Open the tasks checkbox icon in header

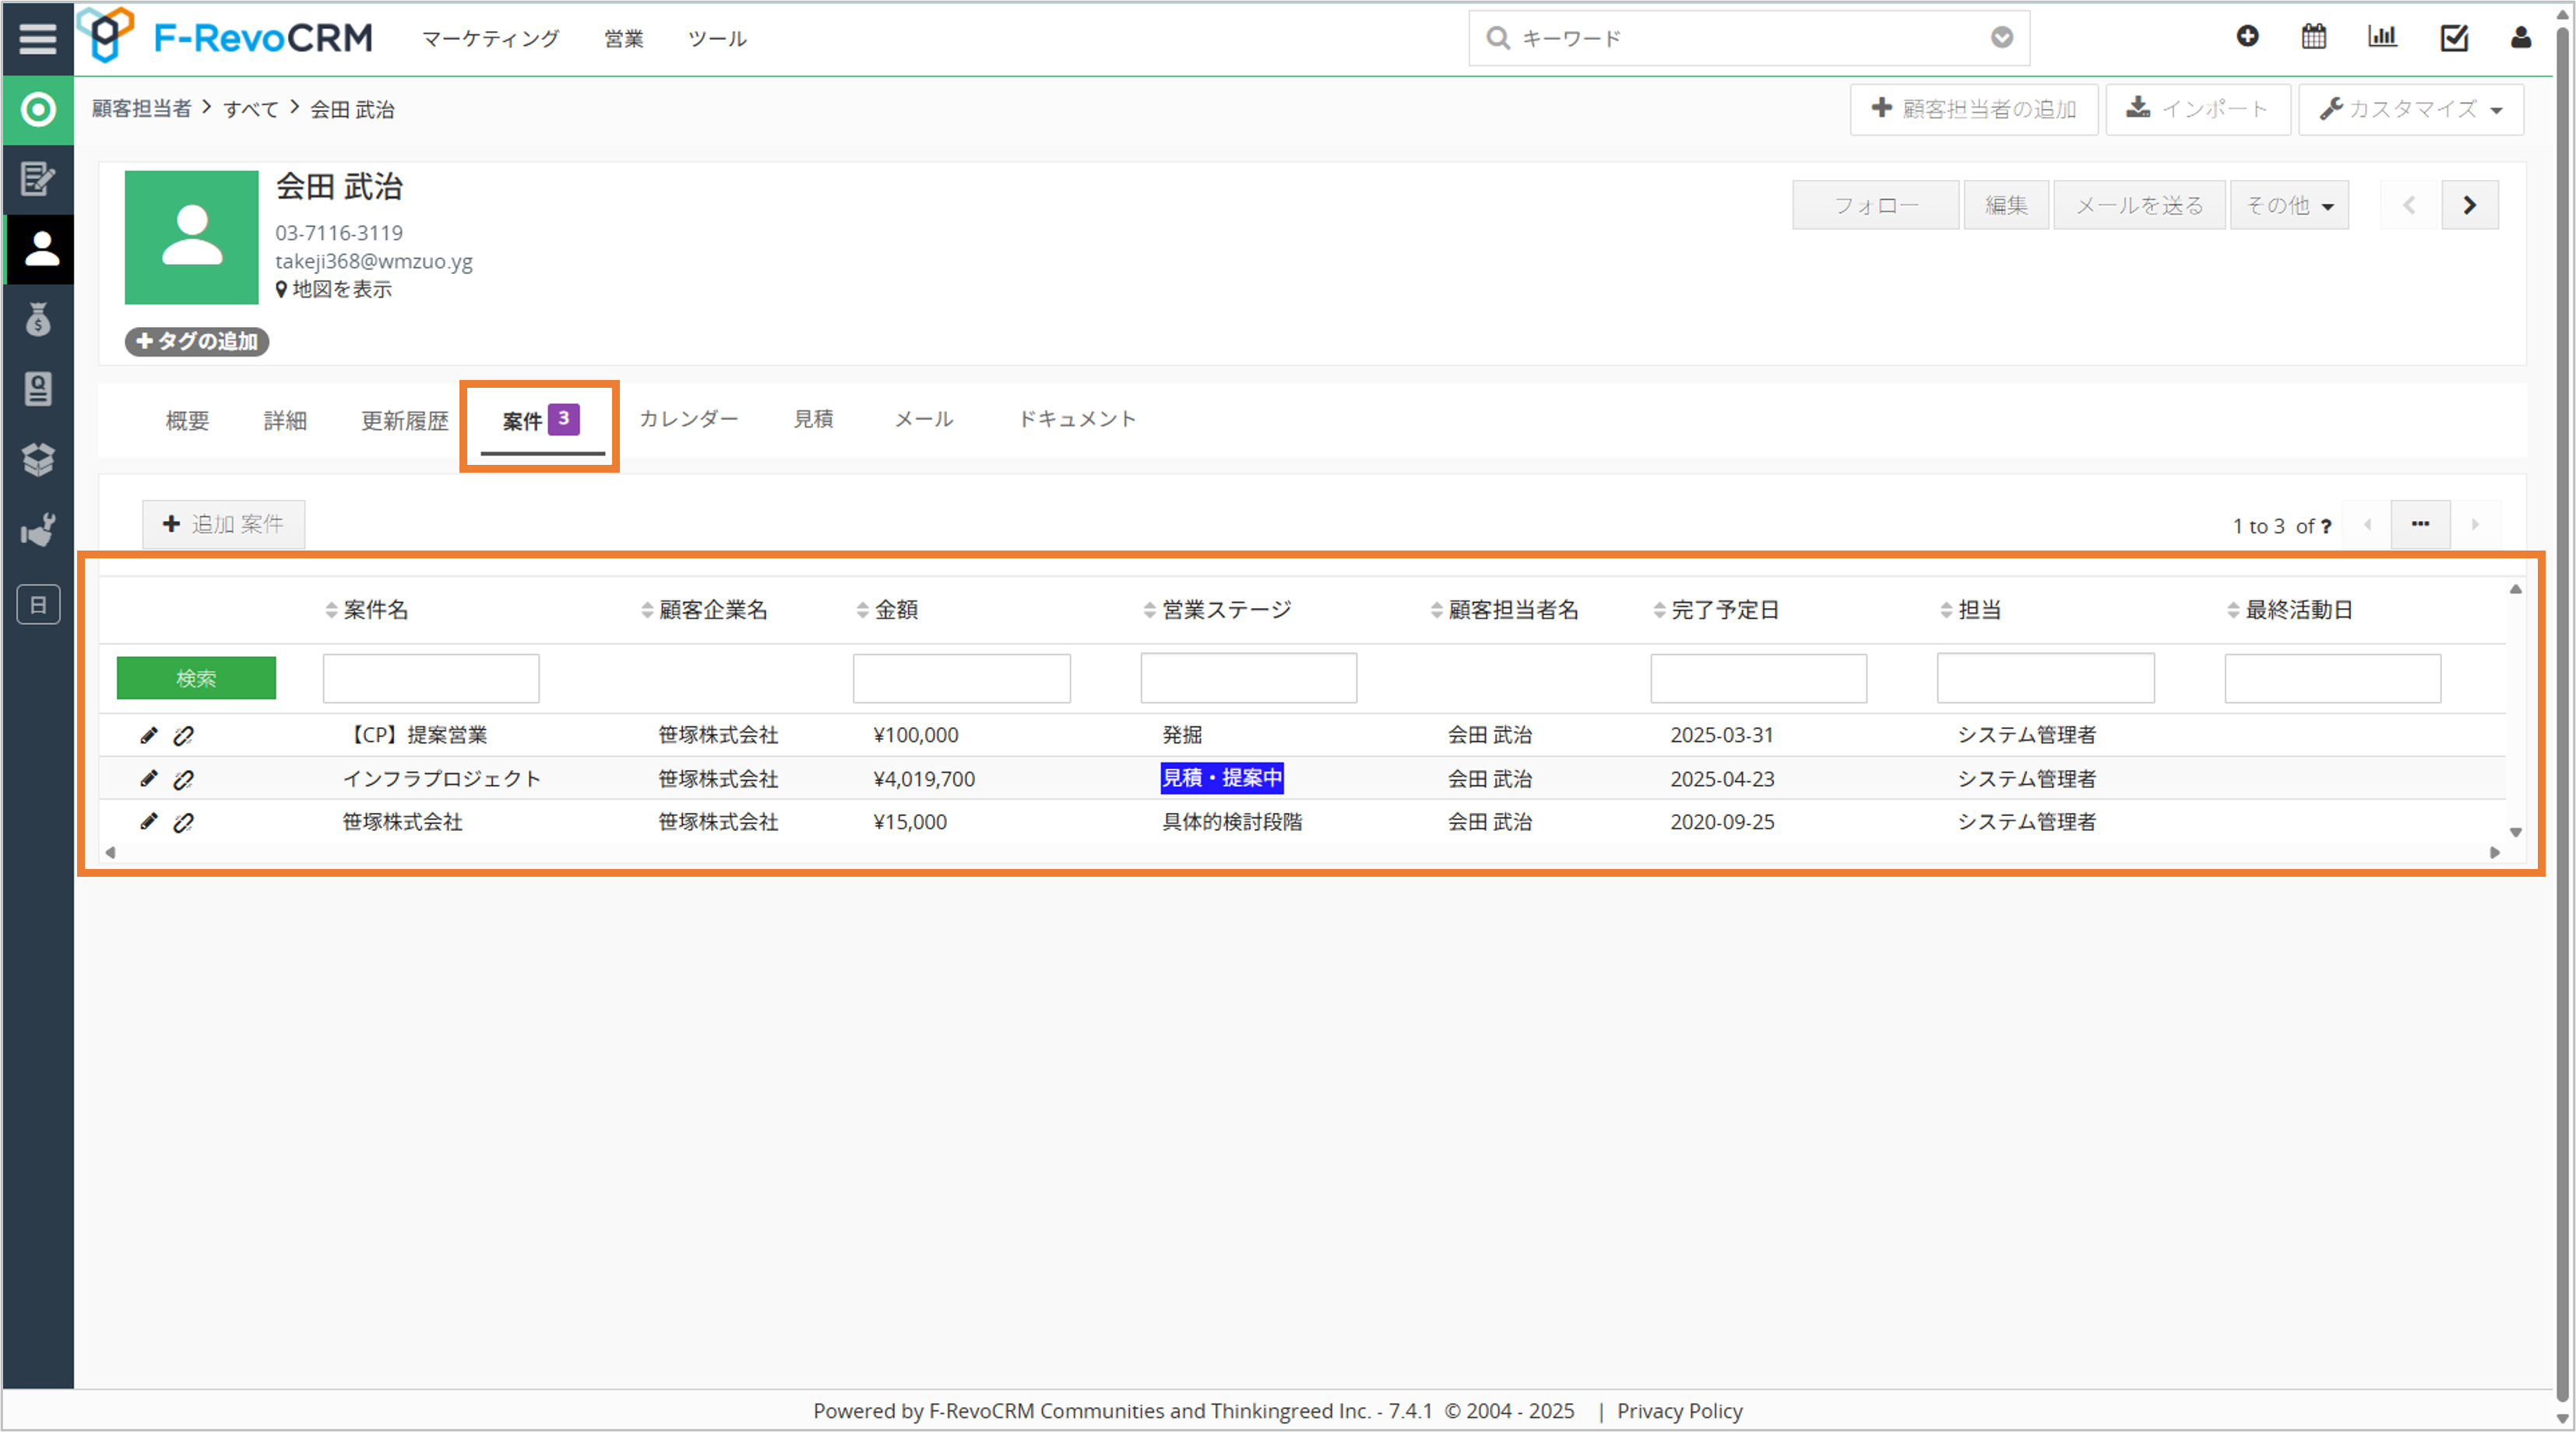[x=2454, y=38]
